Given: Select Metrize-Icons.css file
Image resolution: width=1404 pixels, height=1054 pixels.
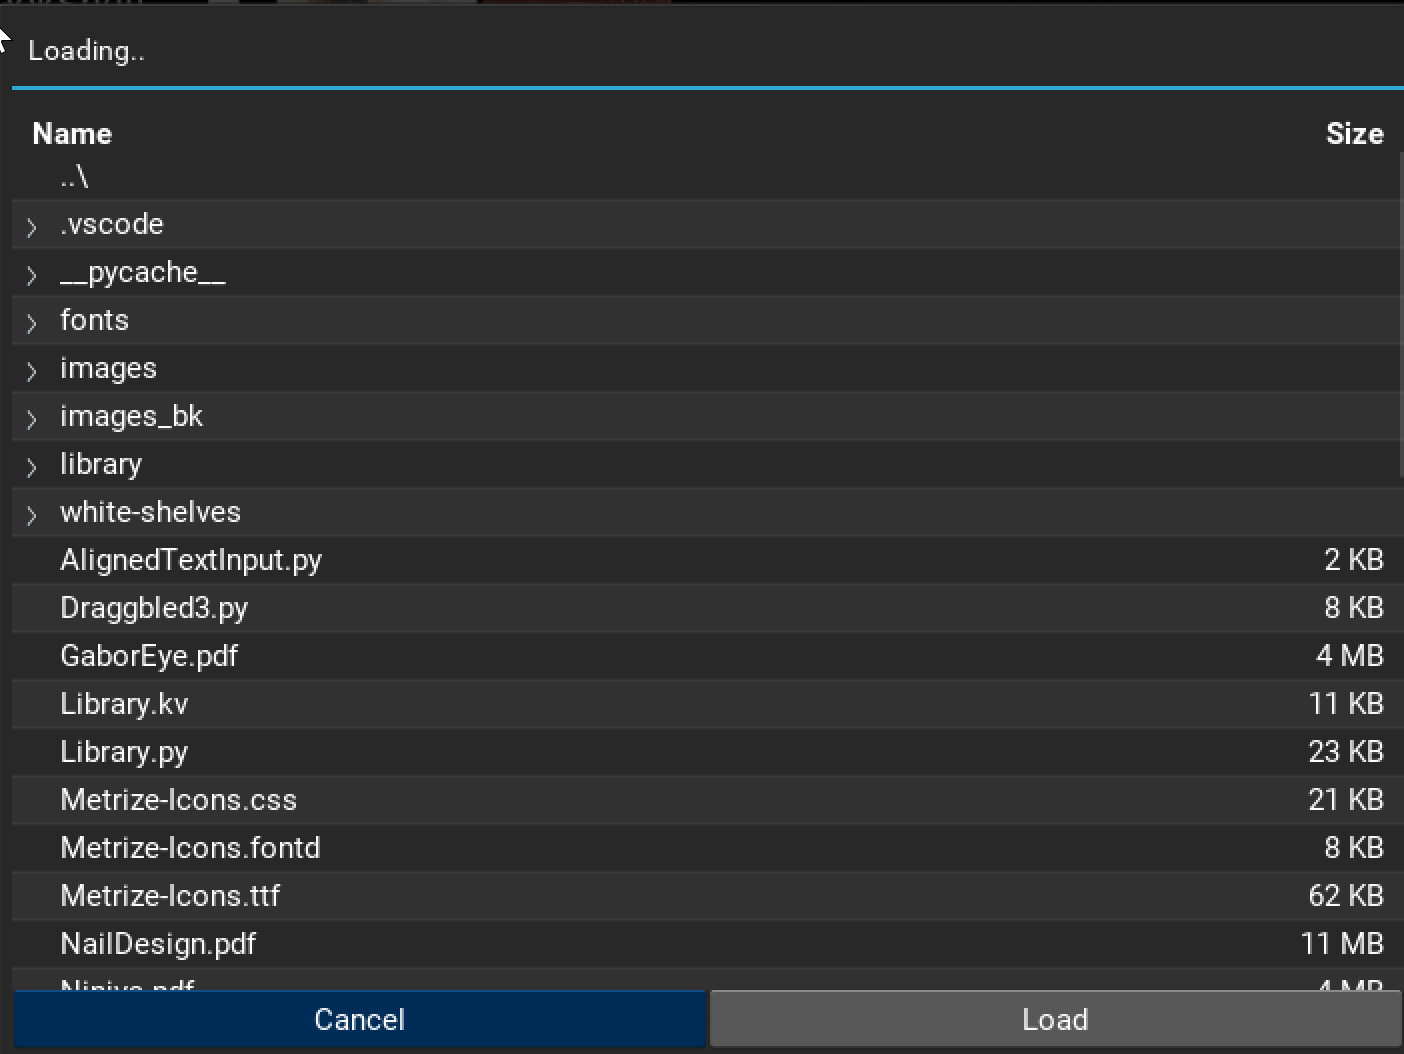Looking at the screenshot, I should click(178, 800).
